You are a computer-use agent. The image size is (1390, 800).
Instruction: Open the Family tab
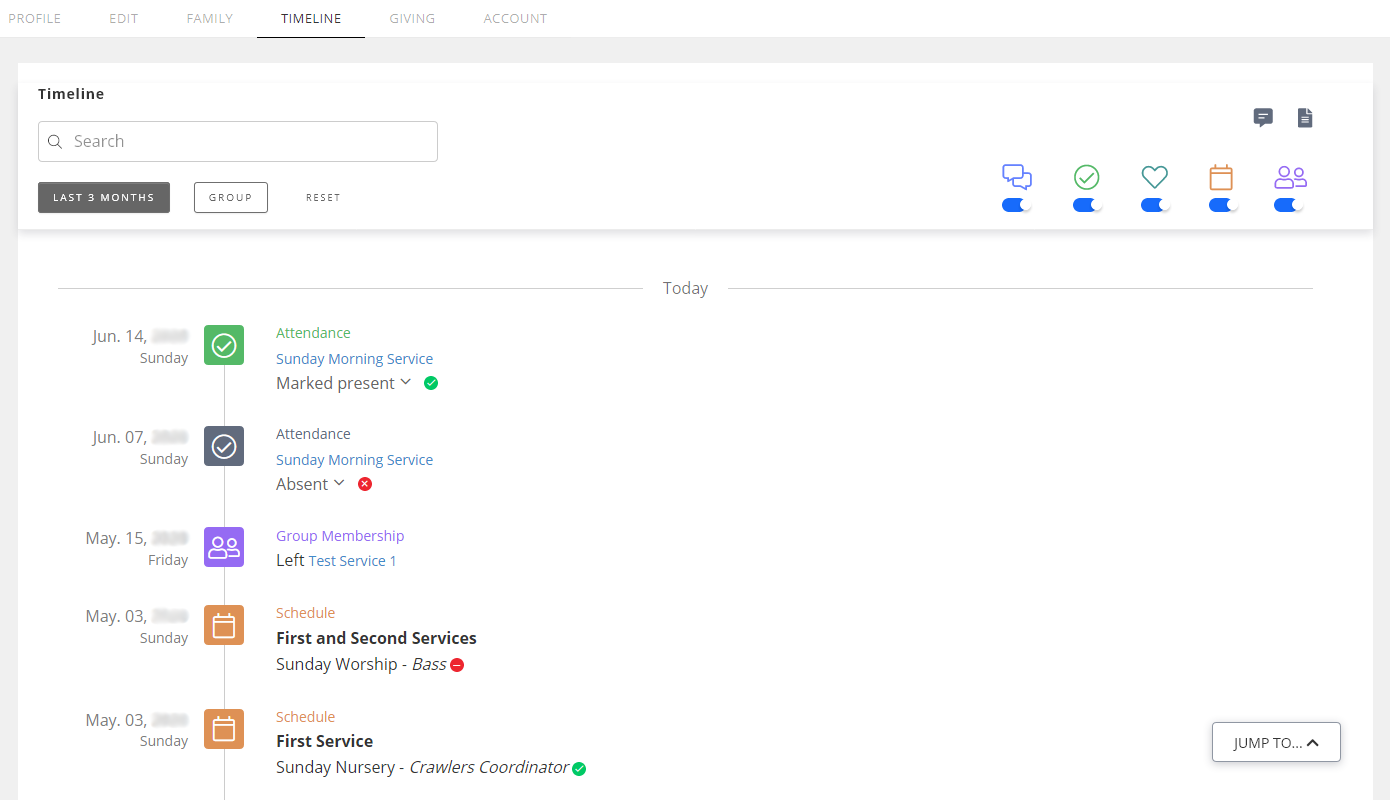coord(209,18)
